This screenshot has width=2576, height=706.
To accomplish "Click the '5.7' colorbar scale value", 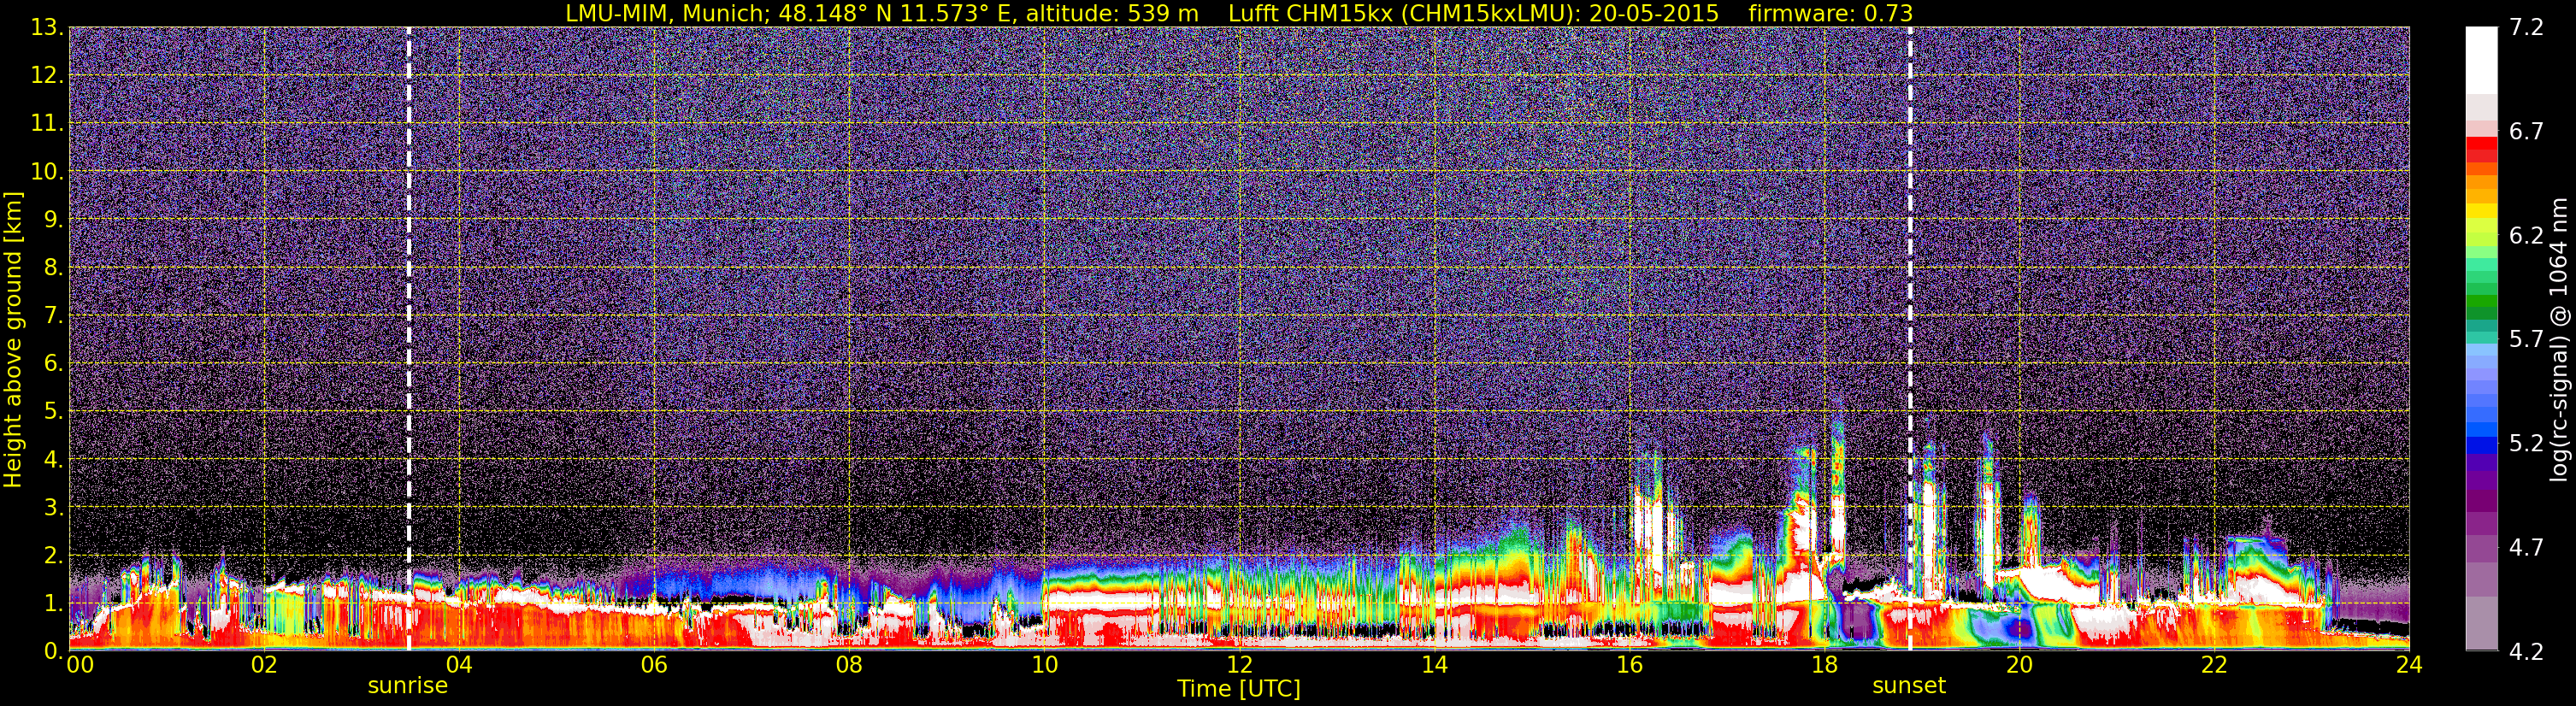I will [x=2526, y=339].
